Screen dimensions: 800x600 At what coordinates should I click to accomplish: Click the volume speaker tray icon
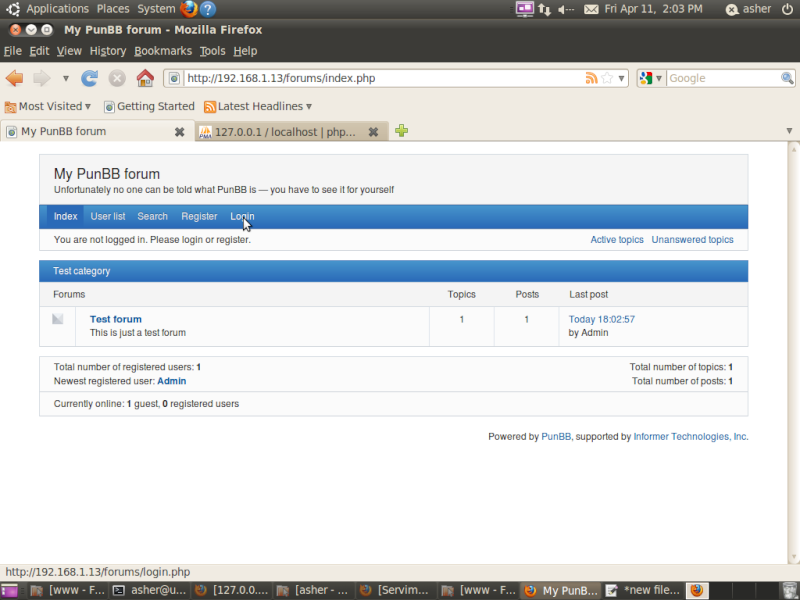point(565,9)
